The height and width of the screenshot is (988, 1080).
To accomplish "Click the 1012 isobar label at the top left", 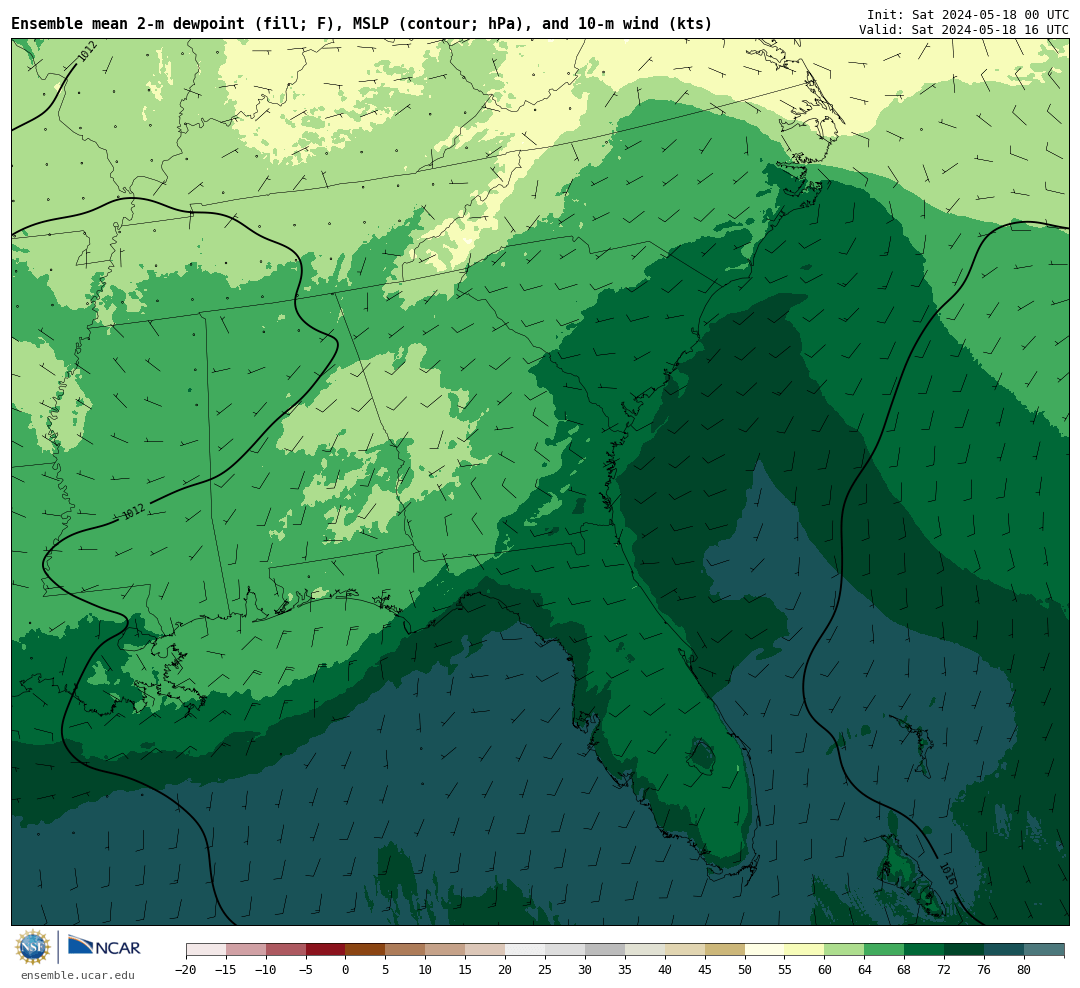I will pyautogui.click(x=87, y=52).
